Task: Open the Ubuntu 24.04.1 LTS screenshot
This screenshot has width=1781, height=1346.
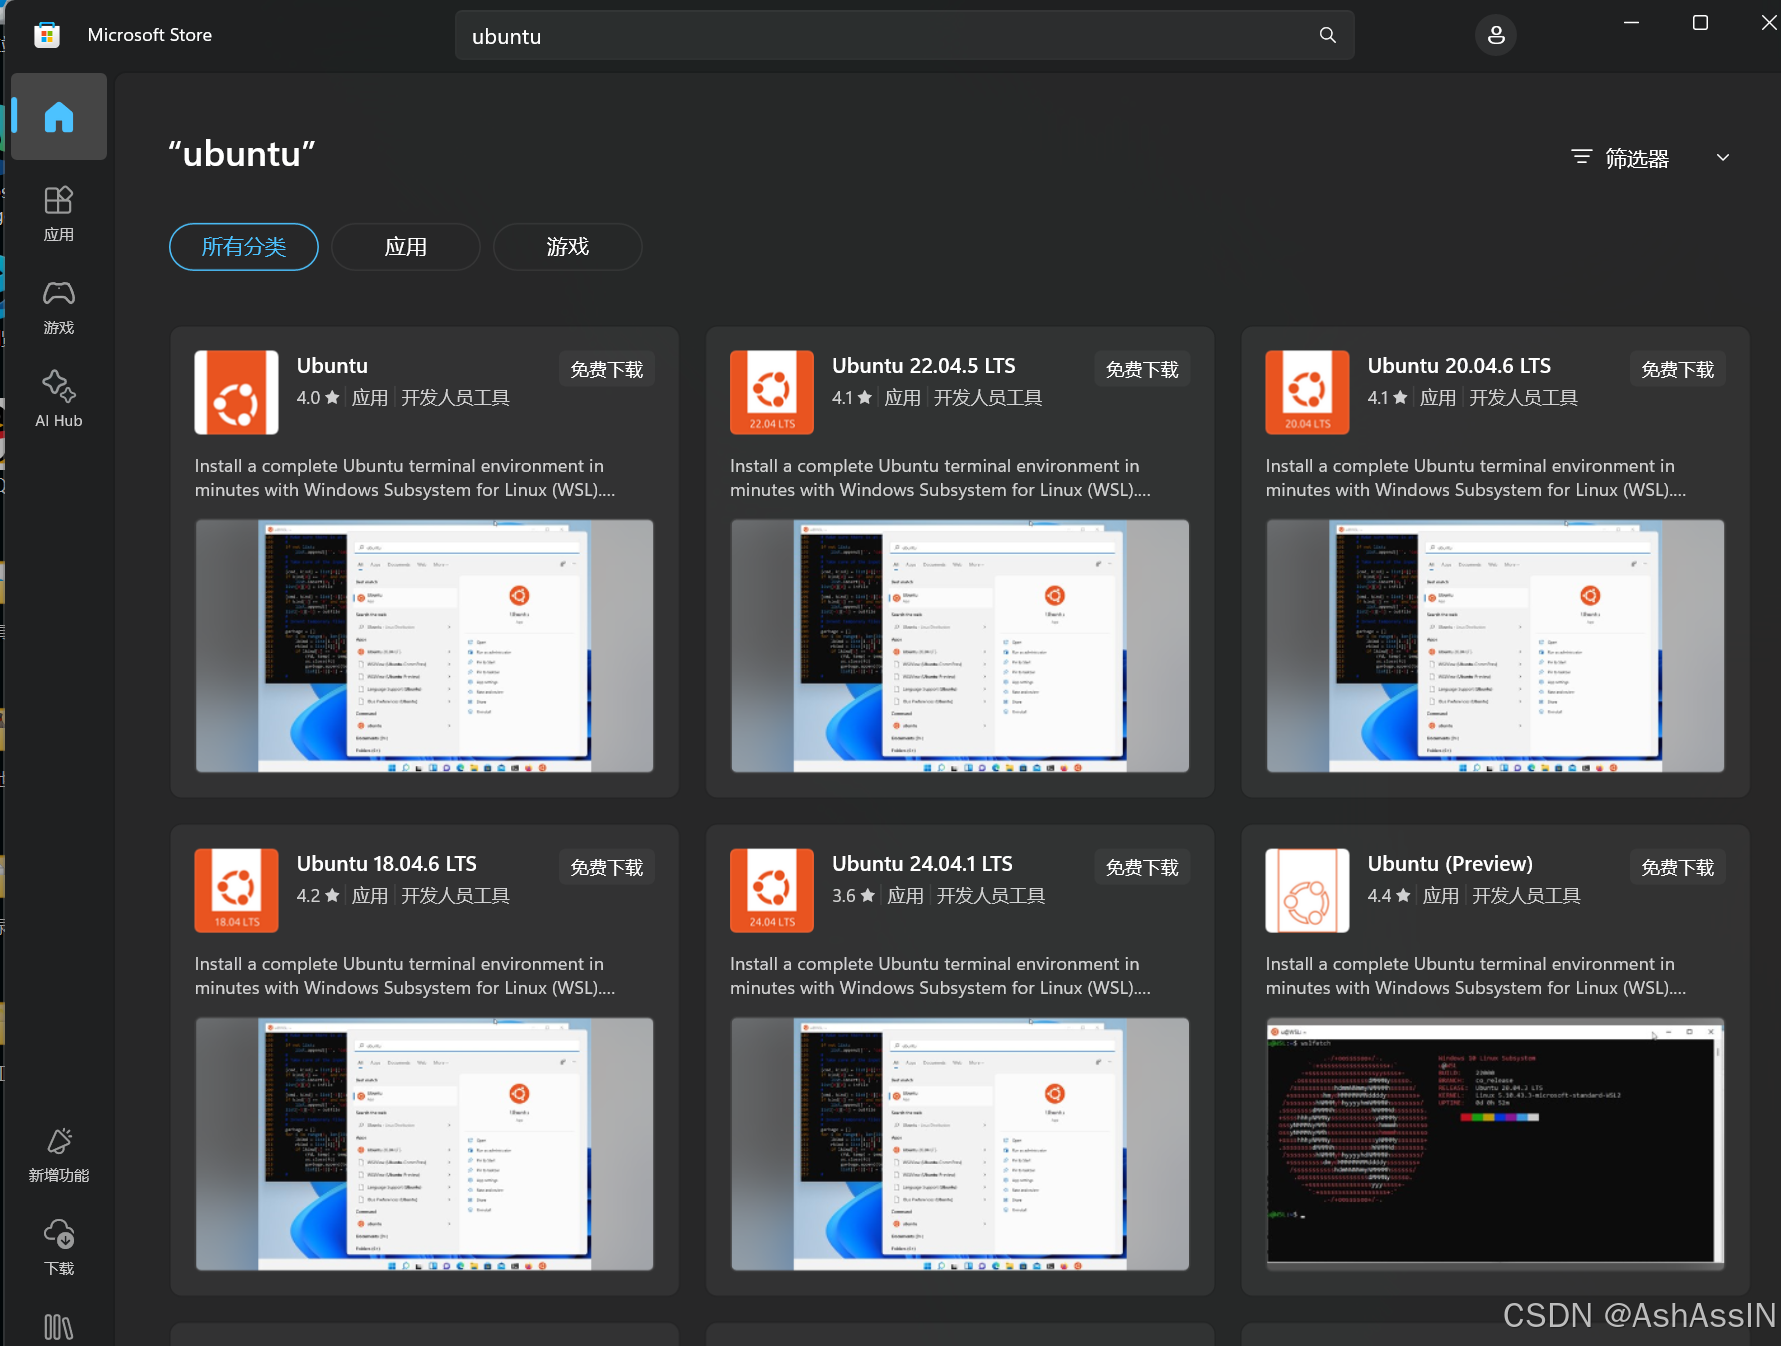Action: 959,1145
